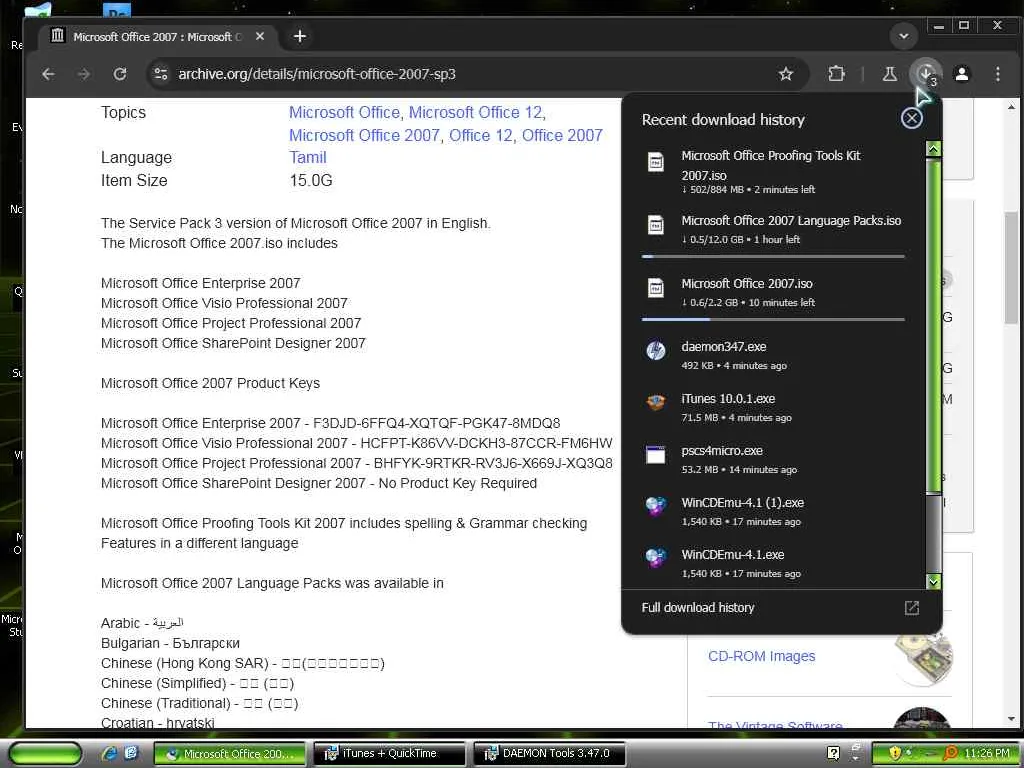Click the WinCDEmu-4.1.exe icon

[x=656, y=559]
